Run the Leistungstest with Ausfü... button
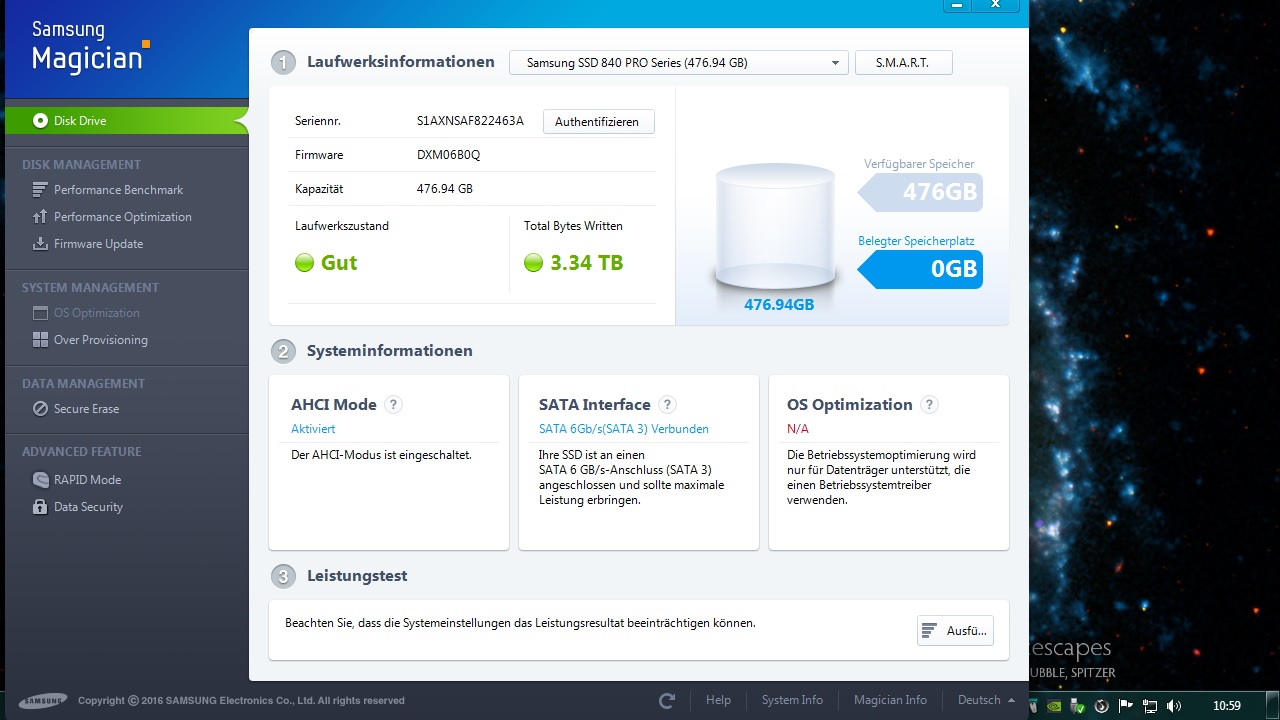The image size is (1280, 720). point(955,630)
